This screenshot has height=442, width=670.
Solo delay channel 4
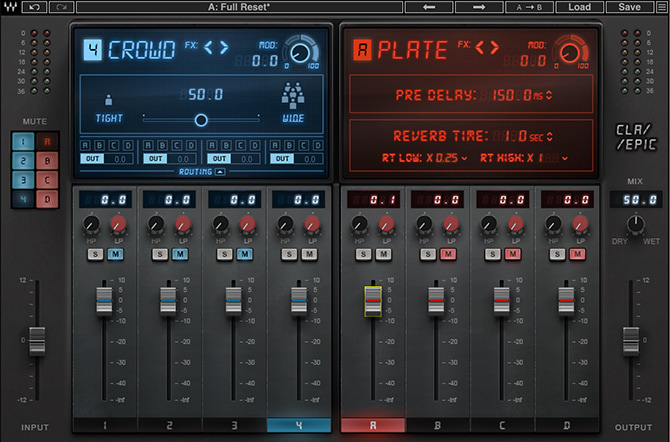coord(289,254)
